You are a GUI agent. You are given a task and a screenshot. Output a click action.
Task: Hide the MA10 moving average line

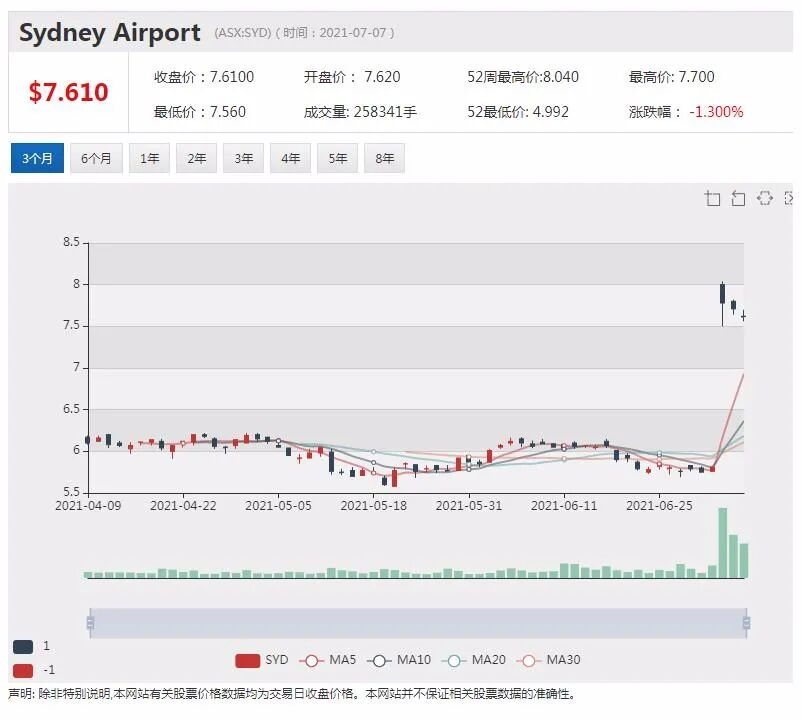(x=399, y=660)
